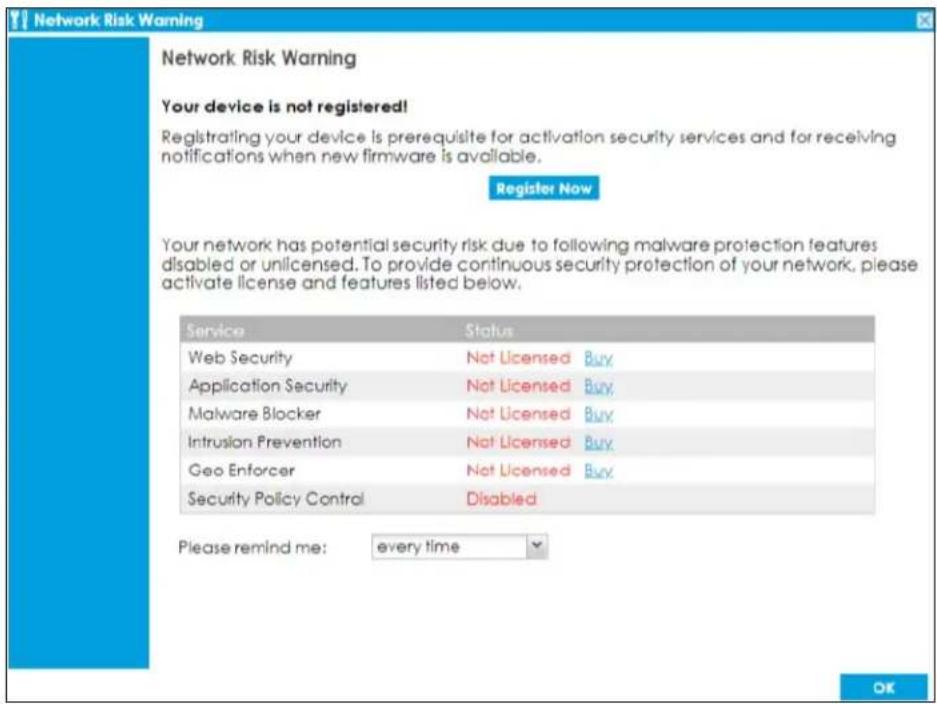
Task: Open the 'every time' reminder dropdown
Action: pos(459,547)
